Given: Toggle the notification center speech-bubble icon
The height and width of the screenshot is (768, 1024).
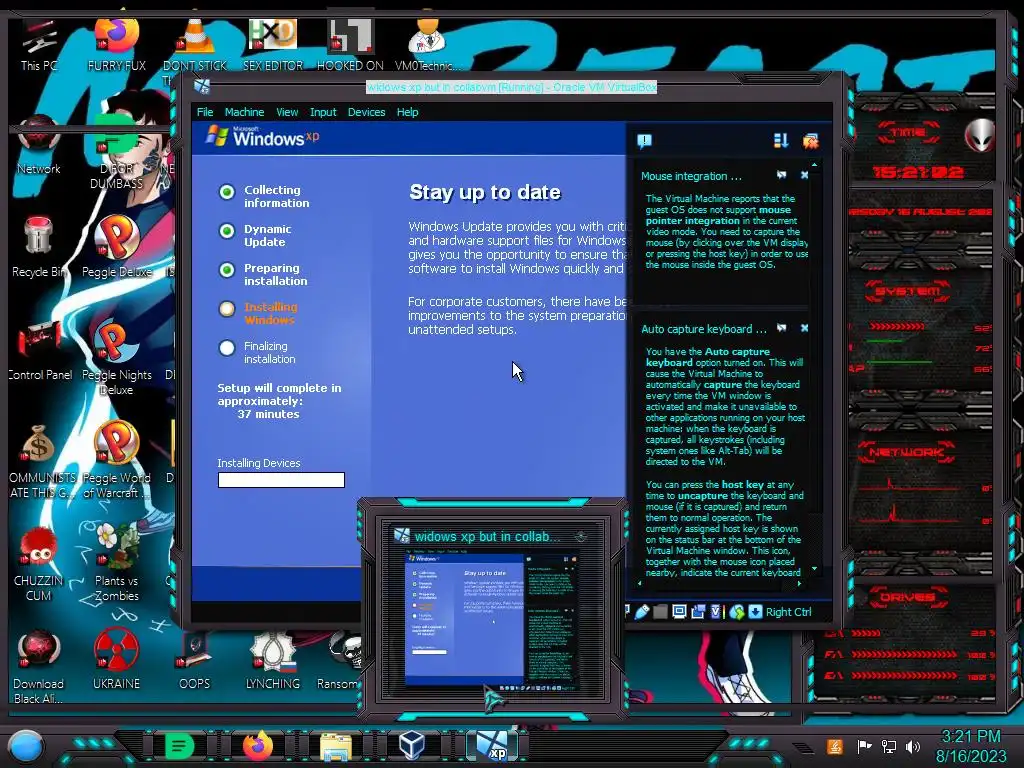Looking at the screenshot, I should 644,140.
